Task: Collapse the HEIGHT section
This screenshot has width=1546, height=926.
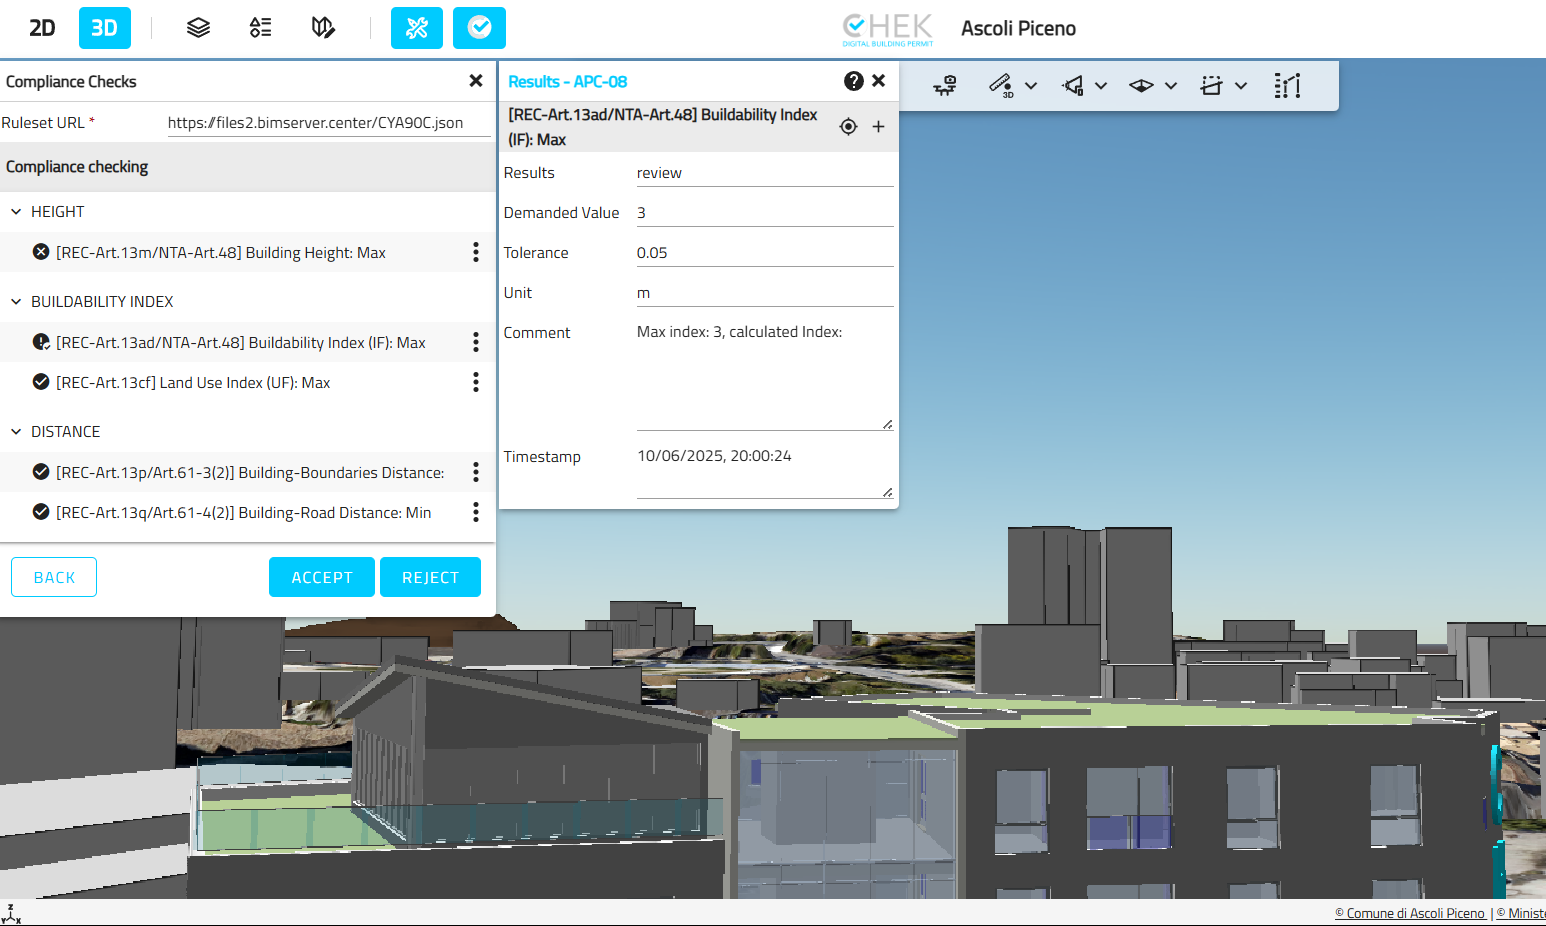Action: 16,212
